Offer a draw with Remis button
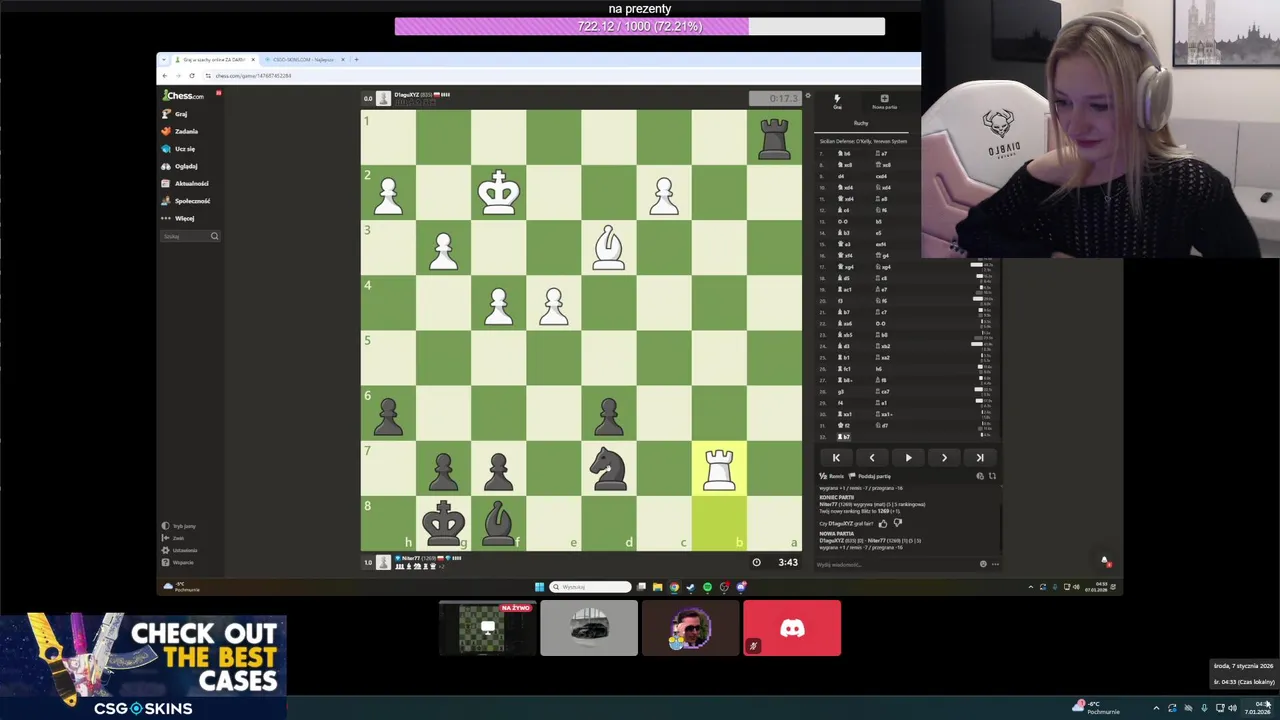The height and width of the screenshot is (720, 1280). [x=832, y=476]
